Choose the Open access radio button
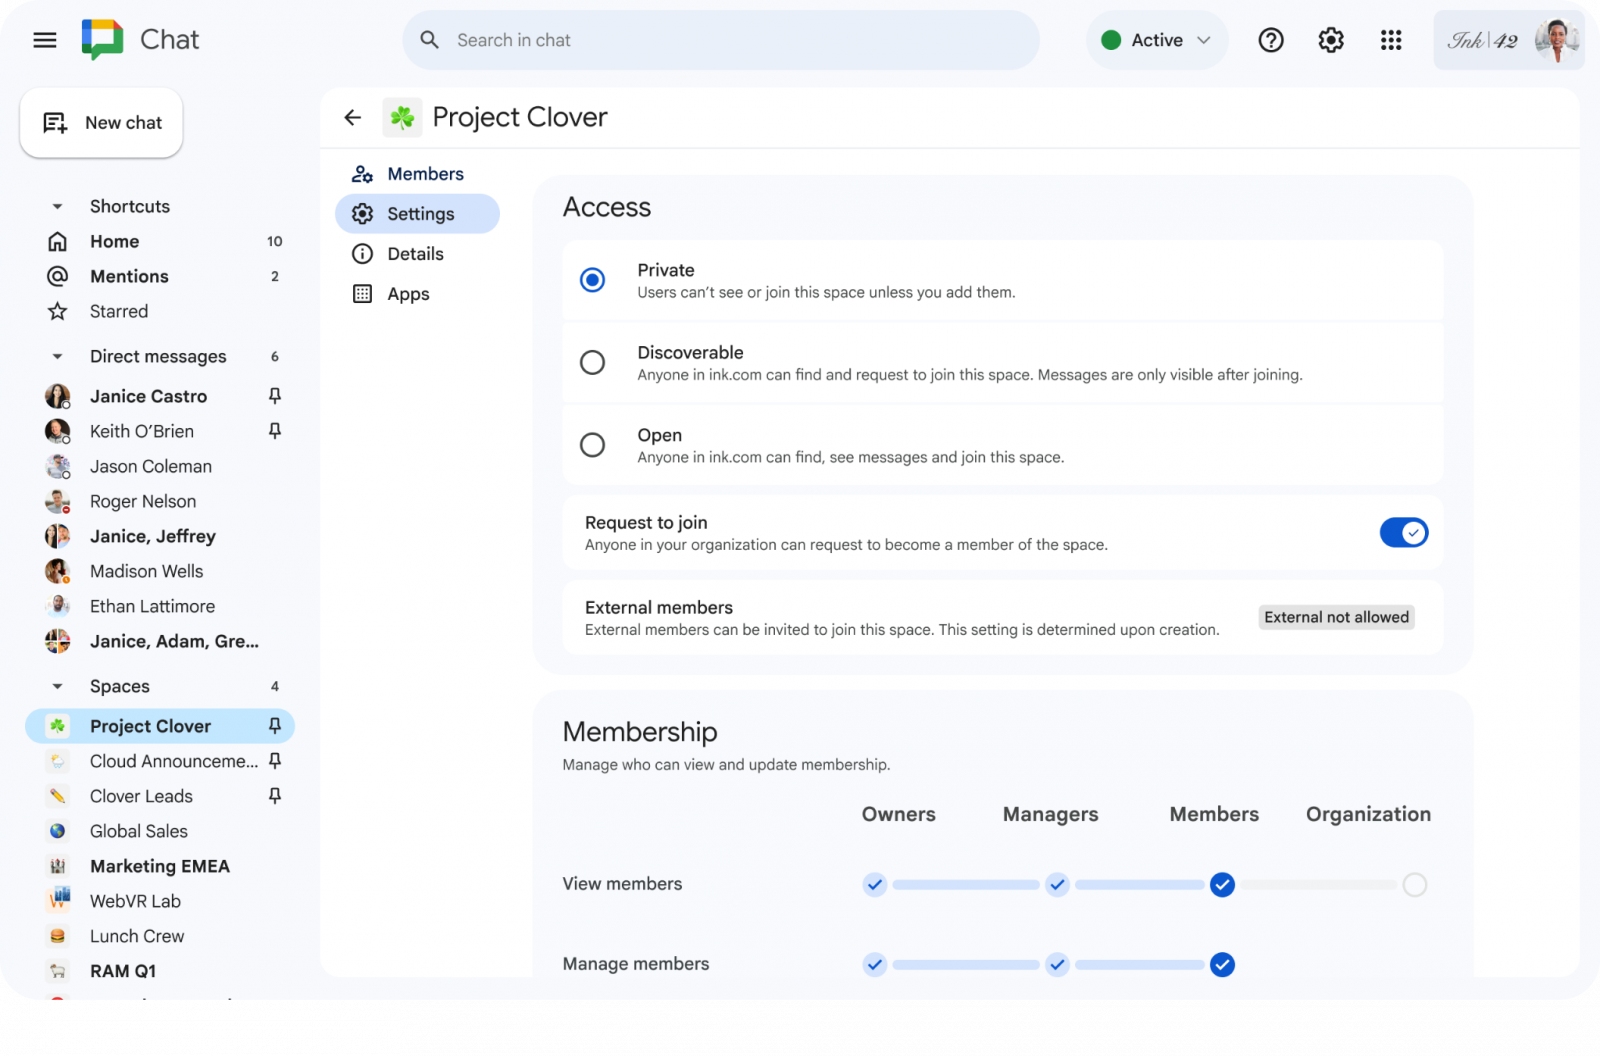Image resolution: width=1600 pixels, height=1056 pixels. [x=593, y=444]
